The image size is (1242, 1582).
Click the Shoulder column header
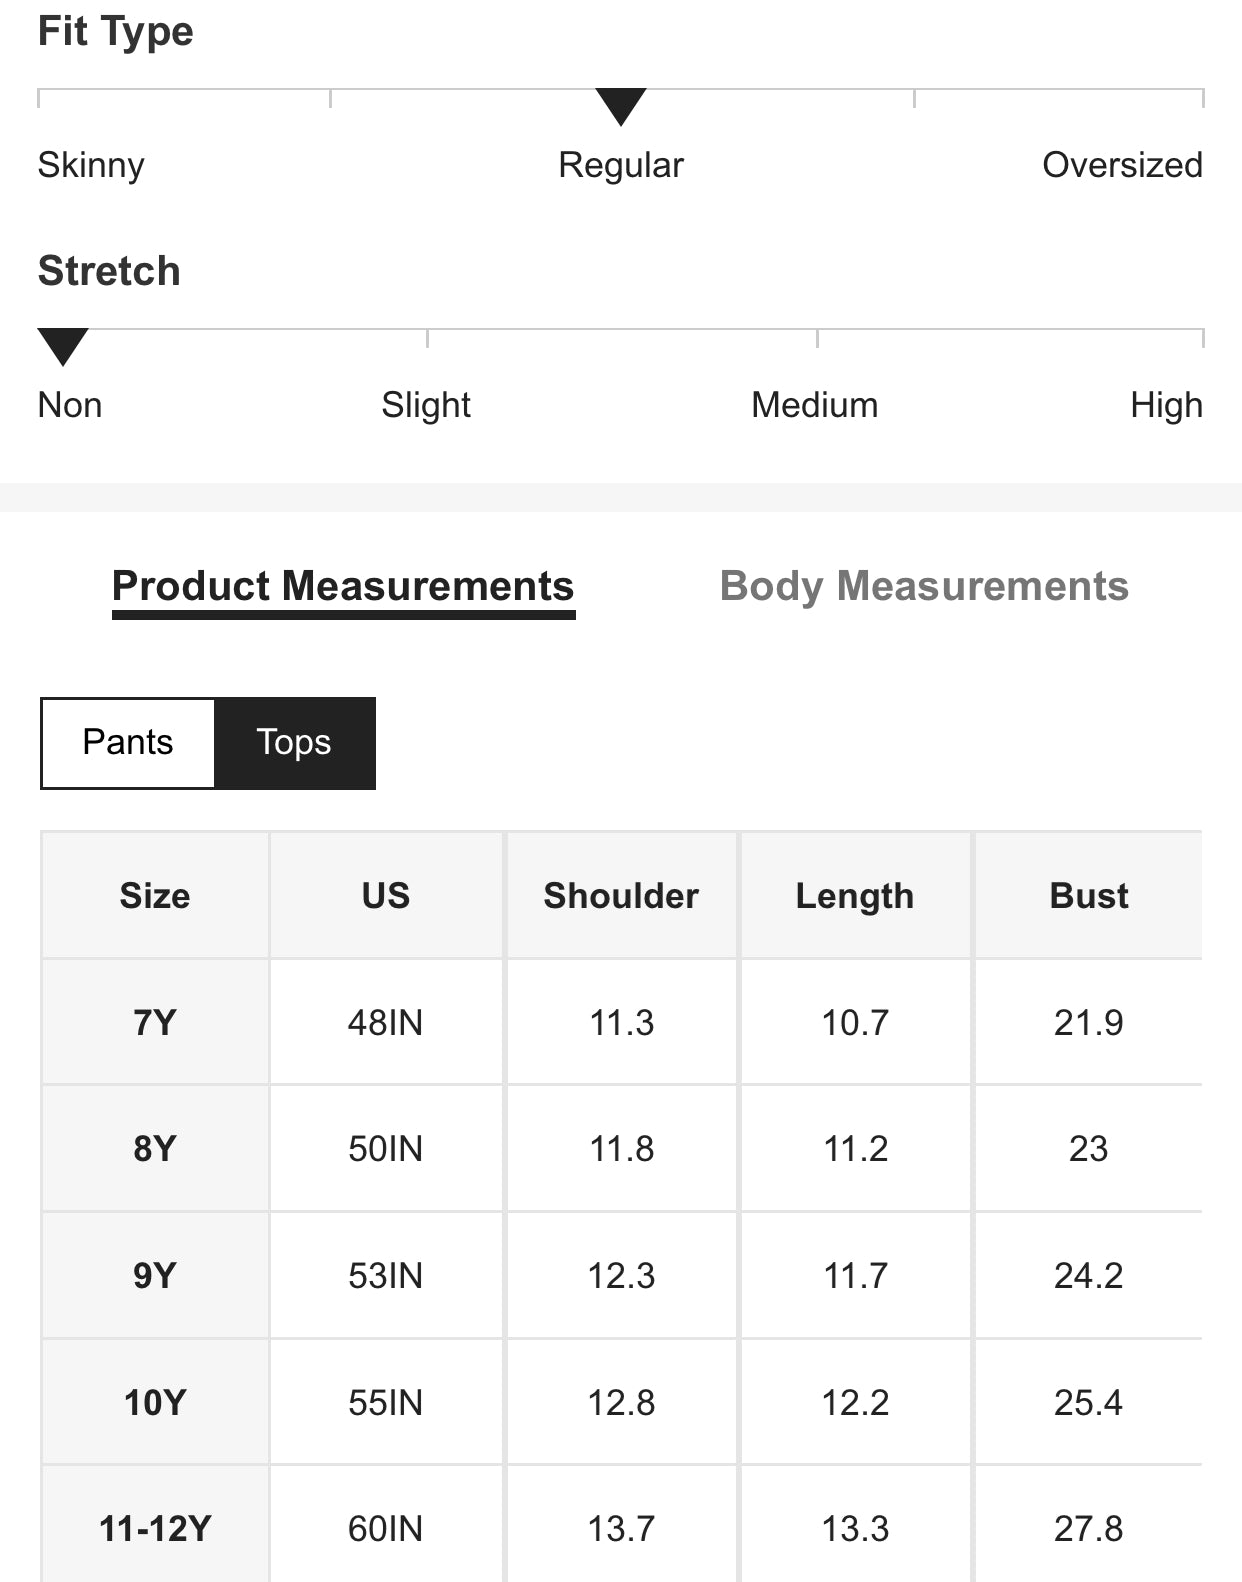click(621, 896)
